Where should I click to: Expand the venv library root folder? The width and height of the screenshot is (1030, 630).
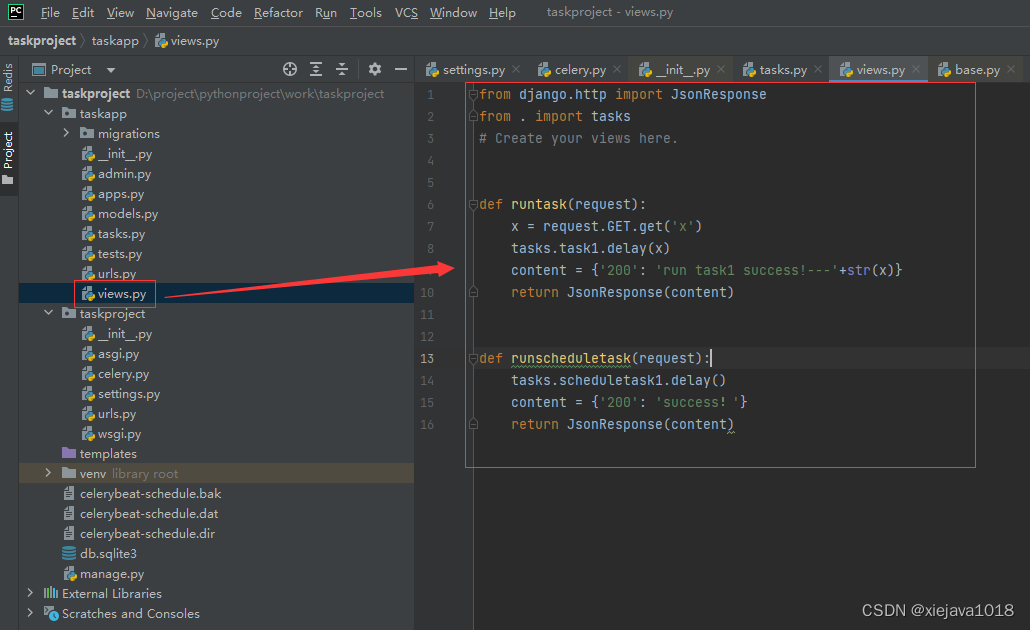pos(48,473)
